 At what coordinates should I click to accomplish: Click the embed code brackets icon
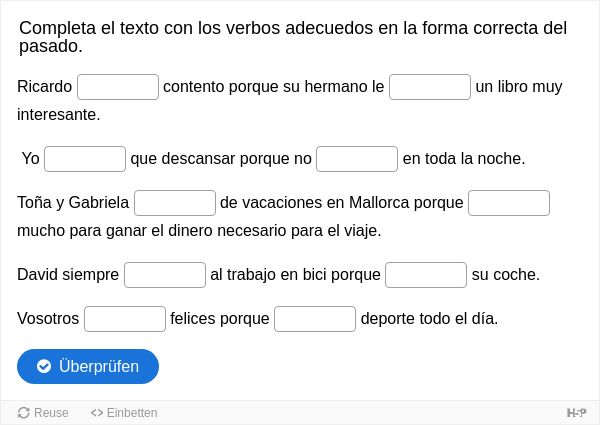pyautogui.click(x=97, y=413)
